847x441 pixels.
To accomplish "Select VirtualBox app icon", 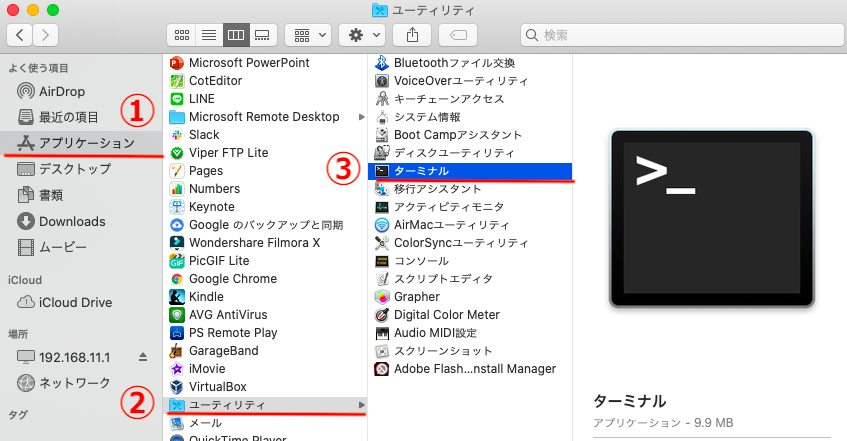I will point(177,386).
